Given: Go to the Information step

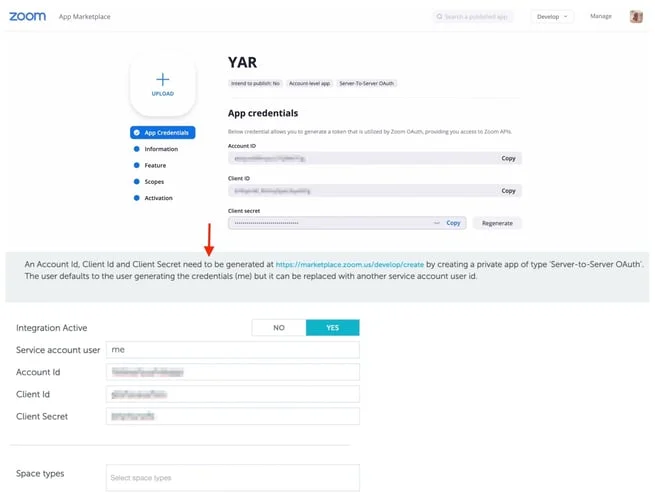Looking at the screenshot, I should [x=160, y=149].
